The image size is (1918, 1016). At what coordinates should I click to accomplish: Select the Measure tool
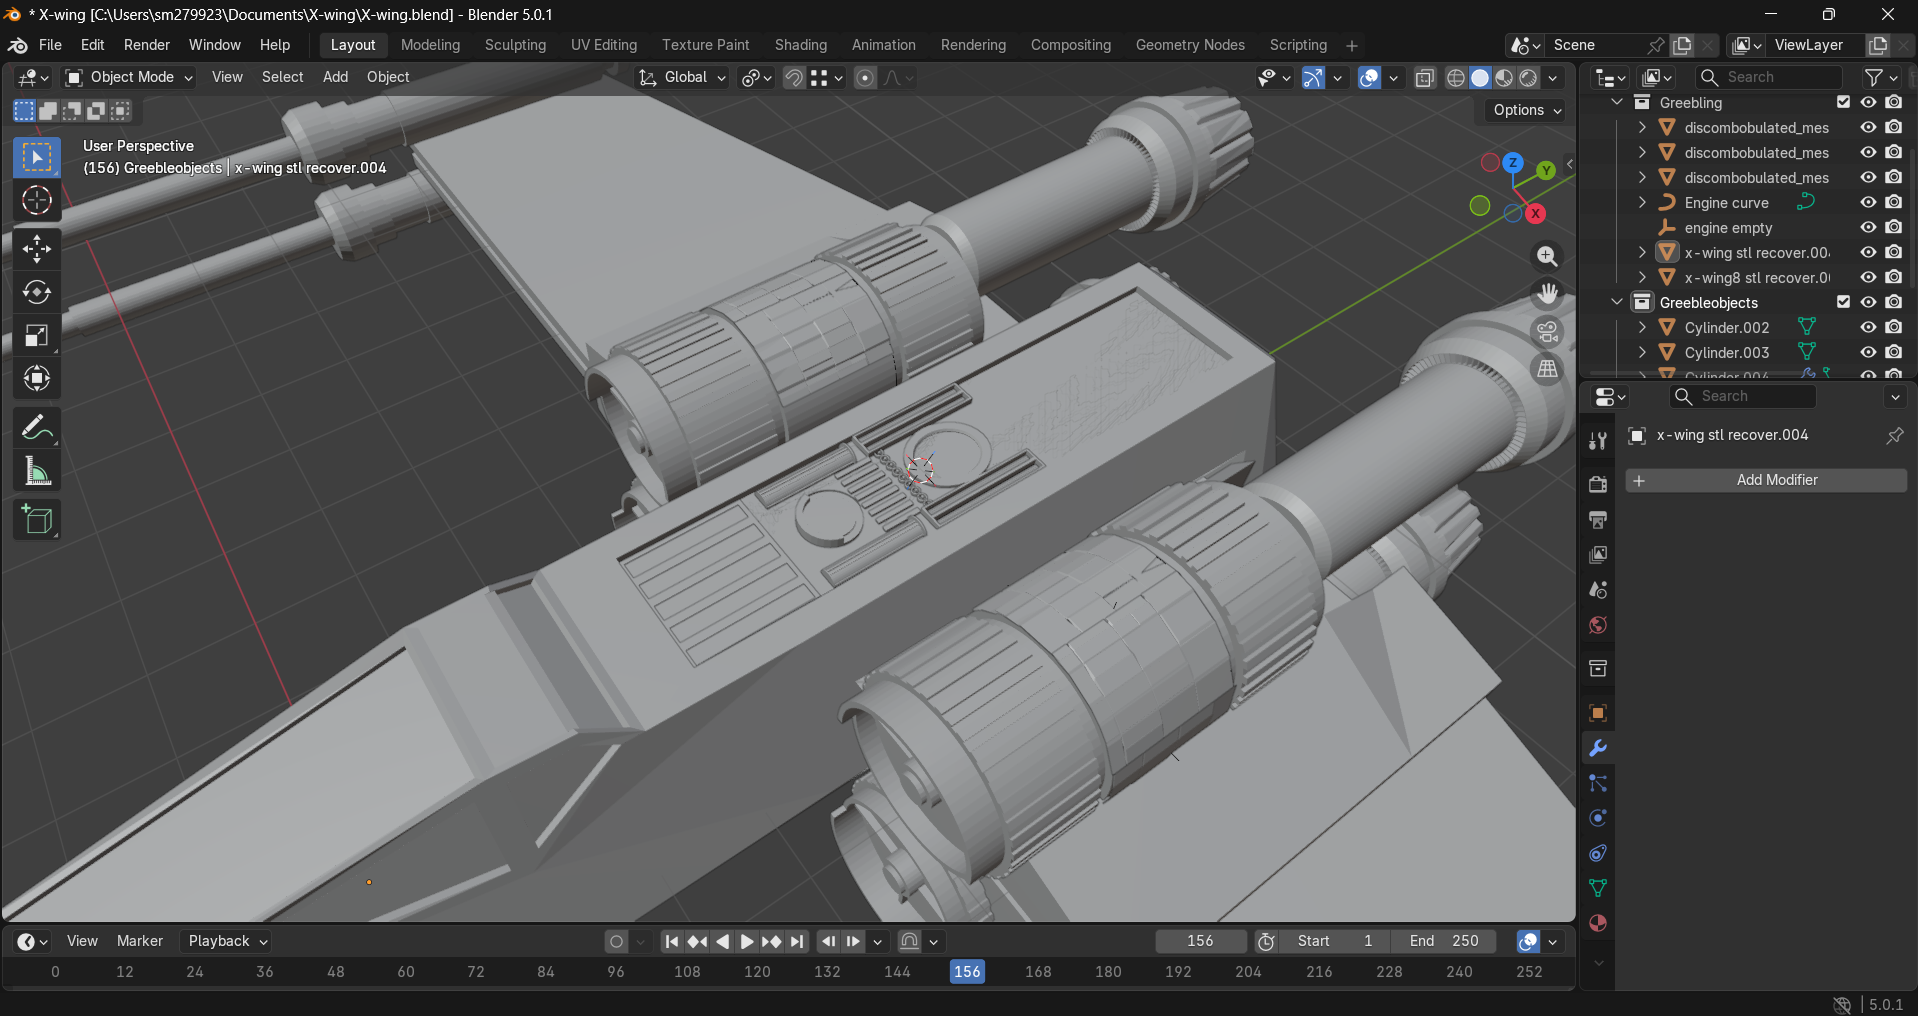click(x=37, y=471)
